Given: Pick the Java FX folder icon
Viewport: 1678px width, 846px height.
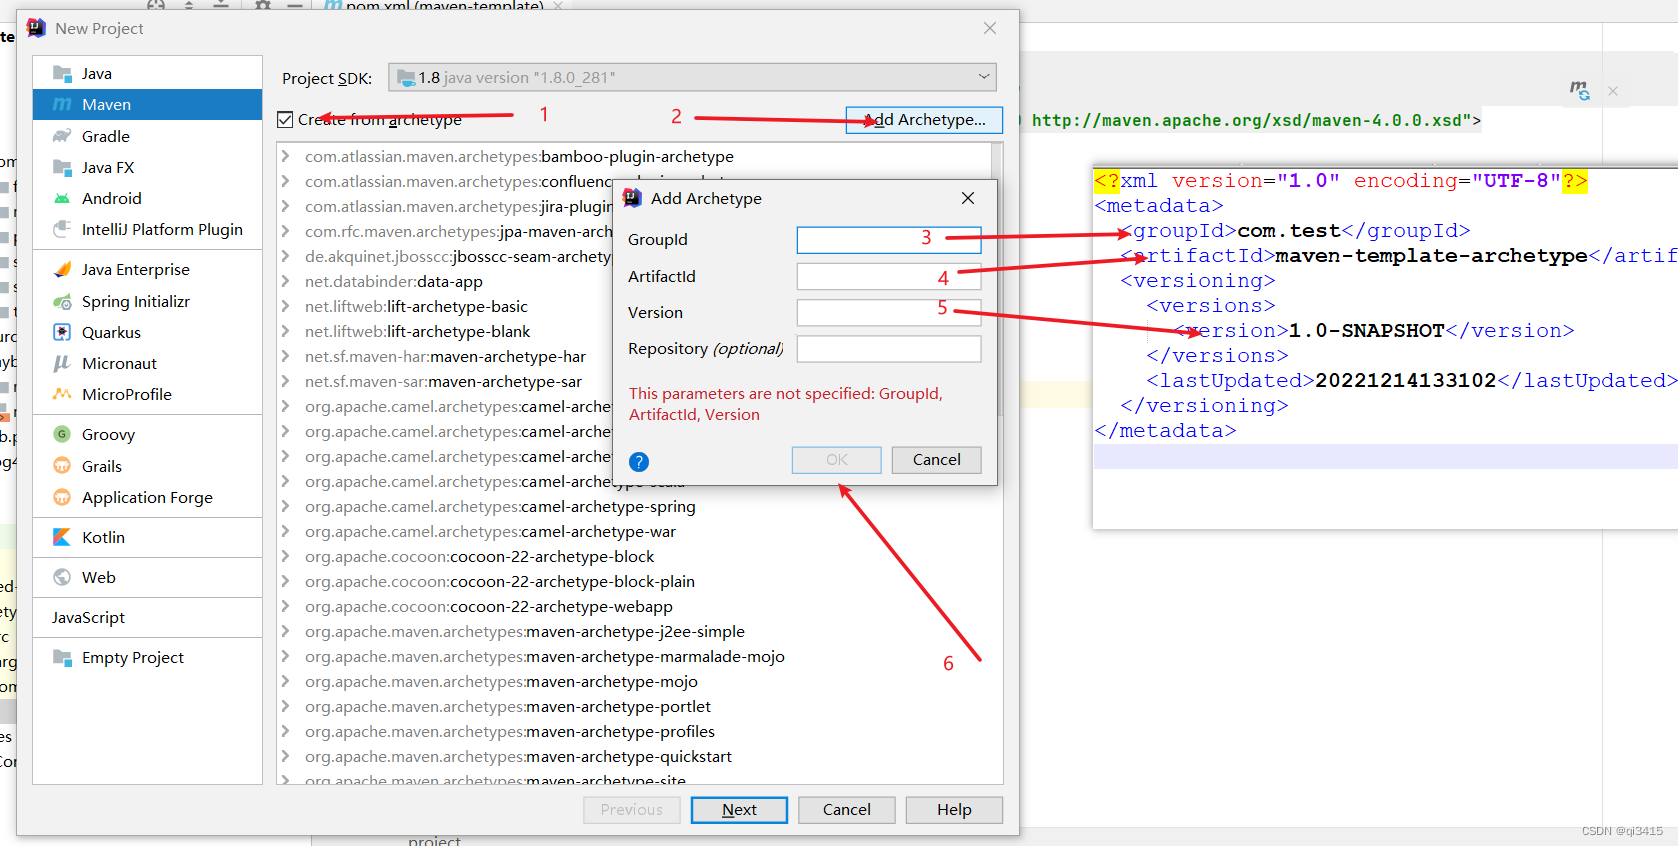Looking at the screenshot, I should 62,167.
